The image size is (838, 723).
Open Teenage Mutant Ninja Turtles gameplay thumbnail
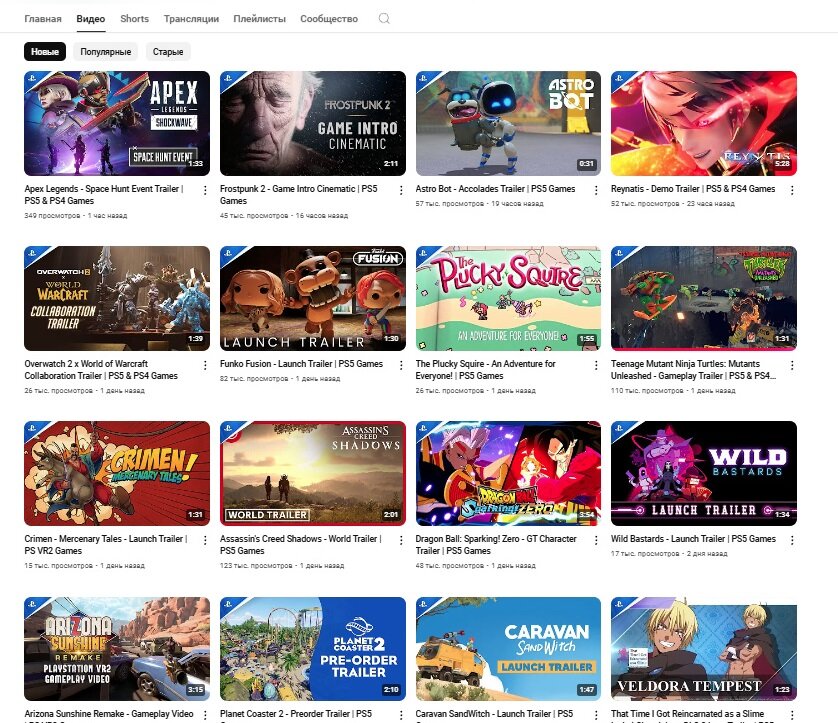tap(704, 298)
